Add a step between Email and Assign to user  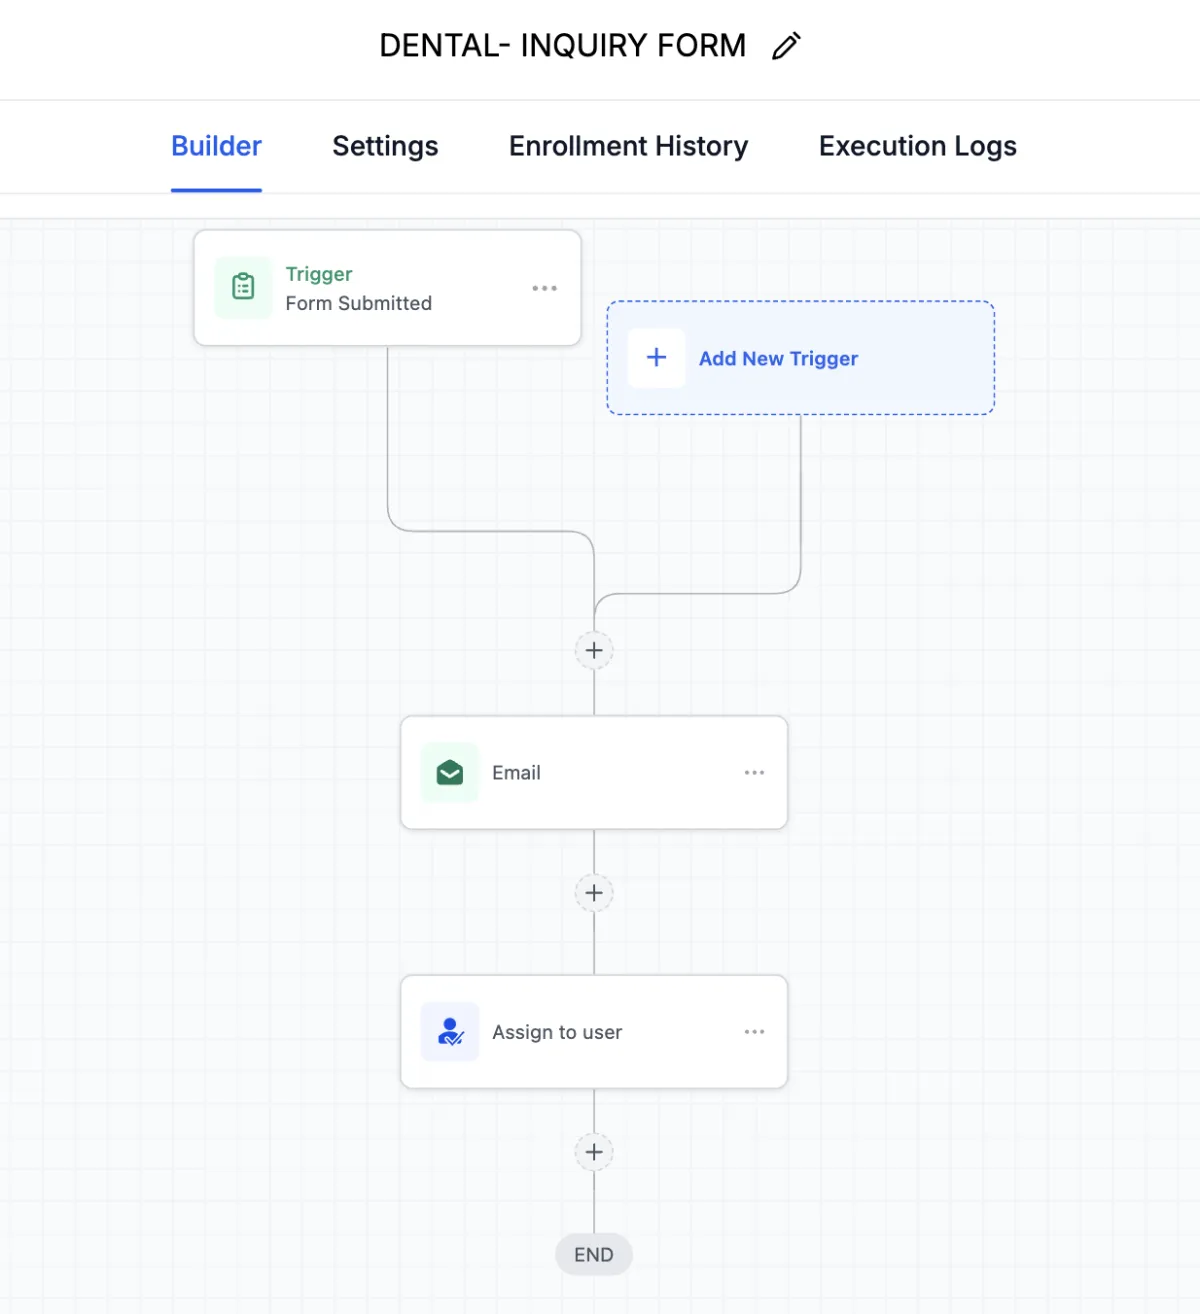click(x=594, y=893)
